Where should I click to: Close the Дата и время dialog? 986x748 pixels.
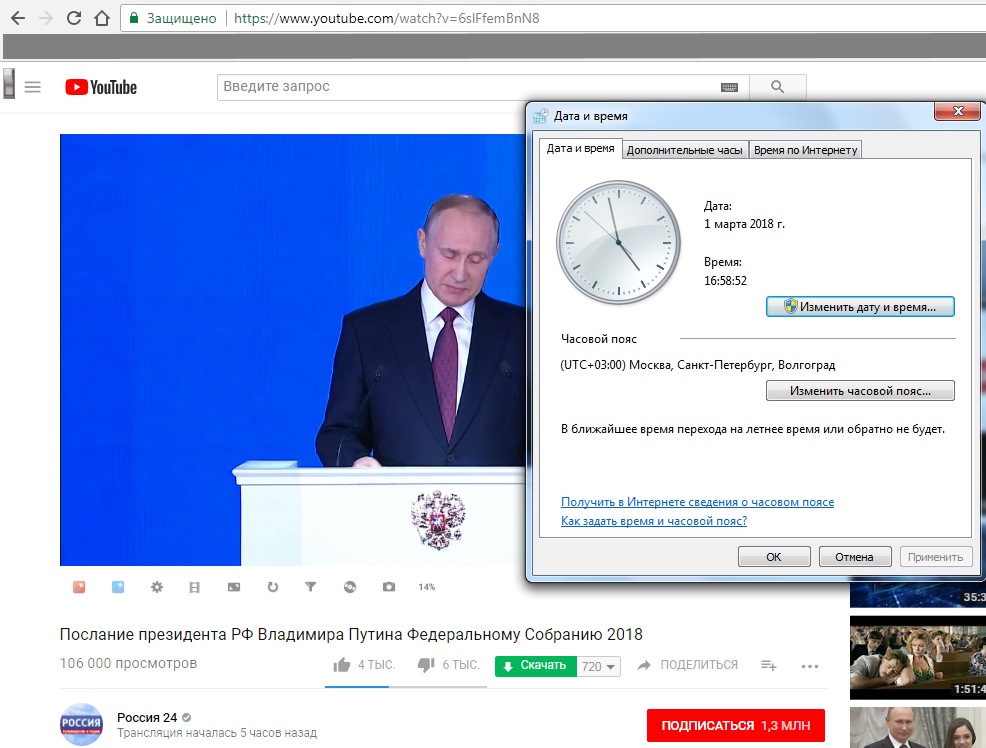click(957, 111)
